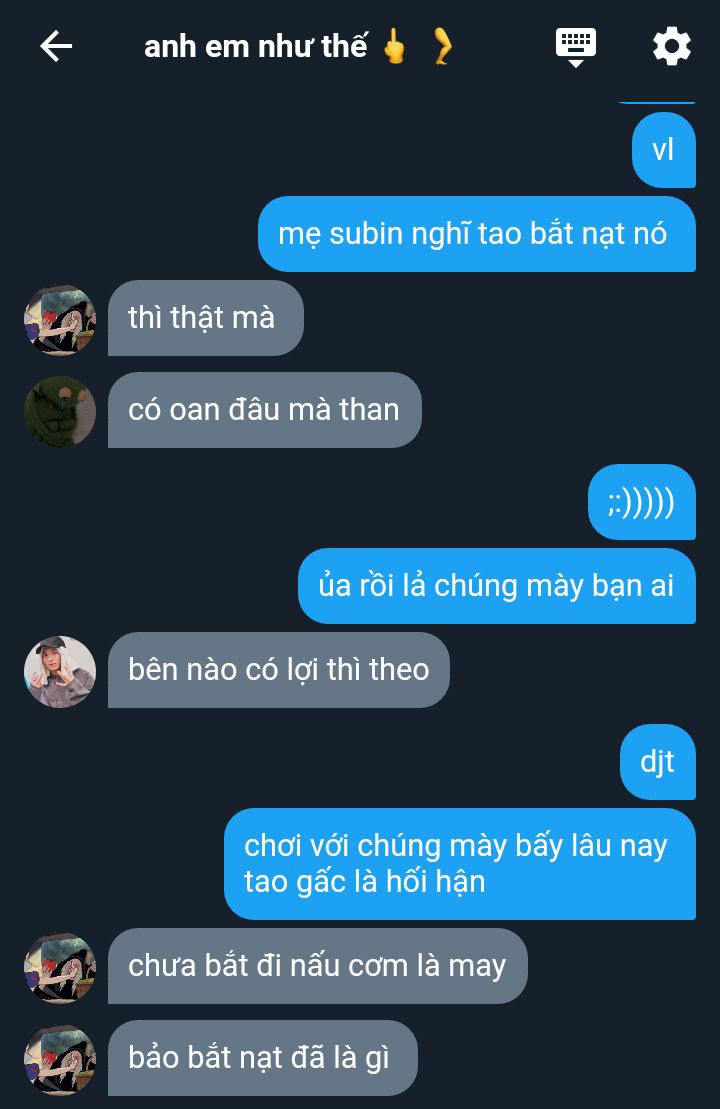
Task: Open avatar beside "thì thật mà"
Action: (60, 320)
